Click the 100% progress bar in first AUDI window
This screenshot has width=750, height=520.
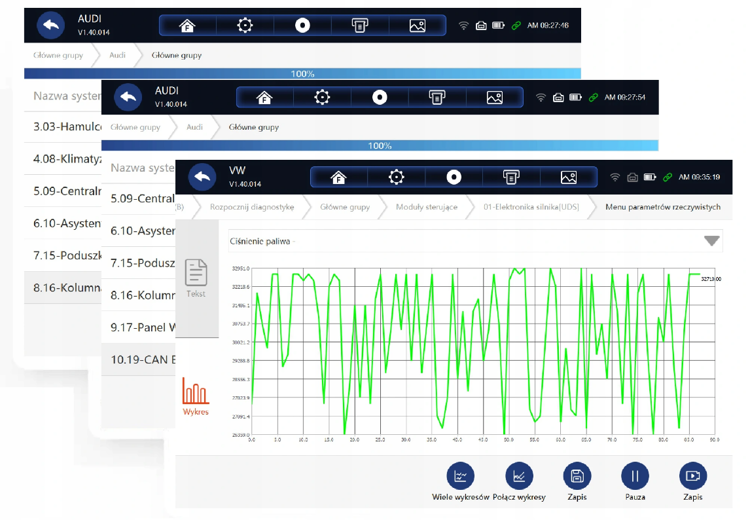point(302,74)
